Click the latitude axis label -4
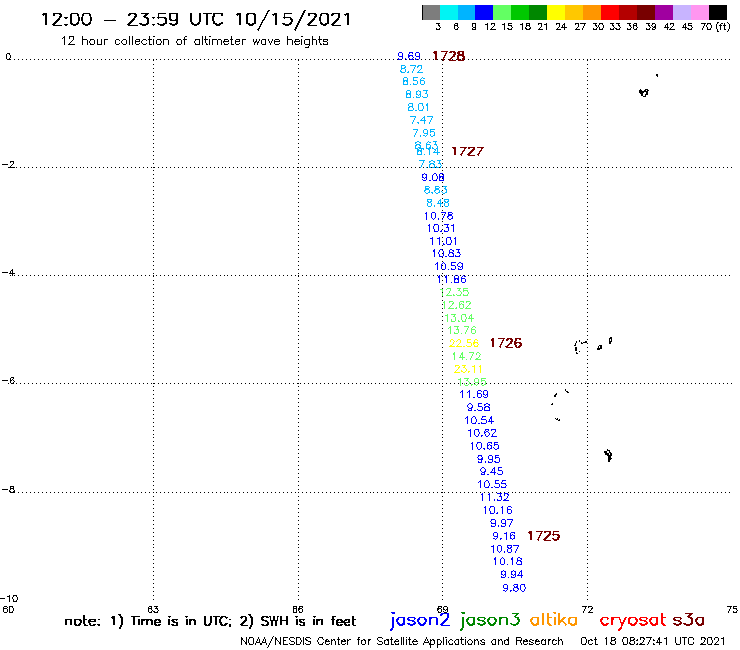Image resolution: width=740 pixels, height=650 pixels. point(9,272)
